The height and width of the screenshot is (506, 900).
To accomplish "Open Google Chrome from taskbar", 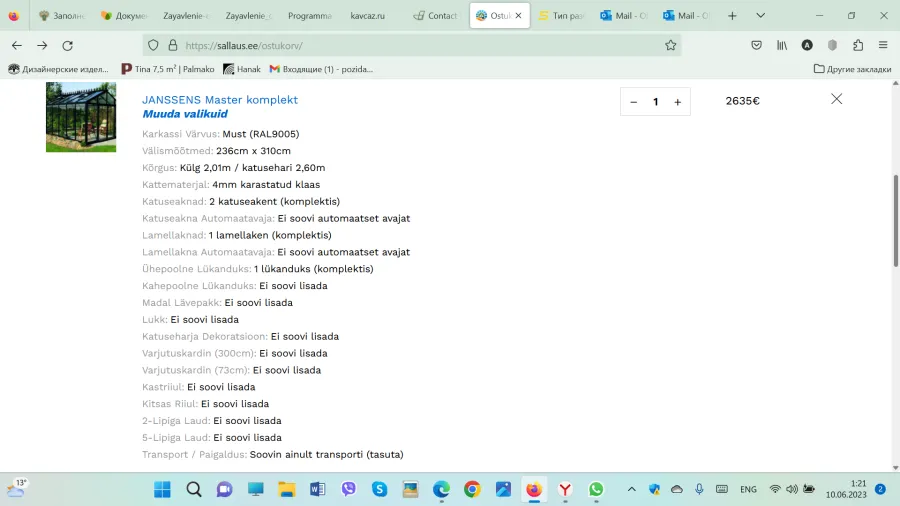I will pos(472,489).
